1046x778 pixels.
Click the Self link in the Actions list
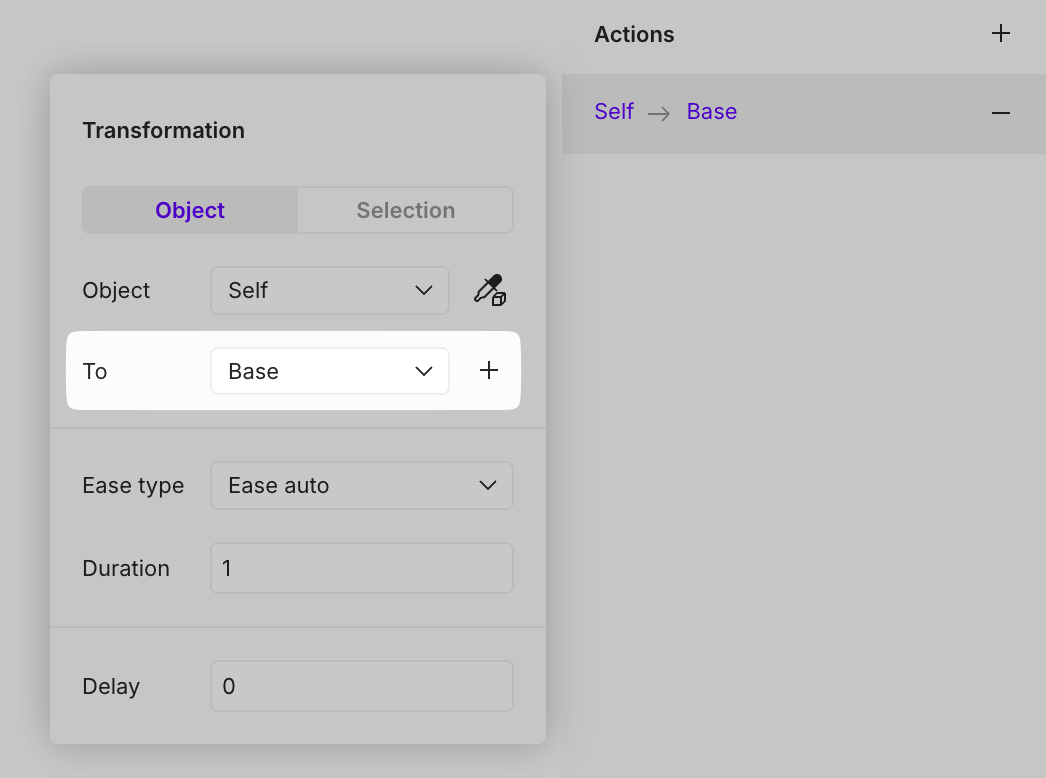pos(614,112)
